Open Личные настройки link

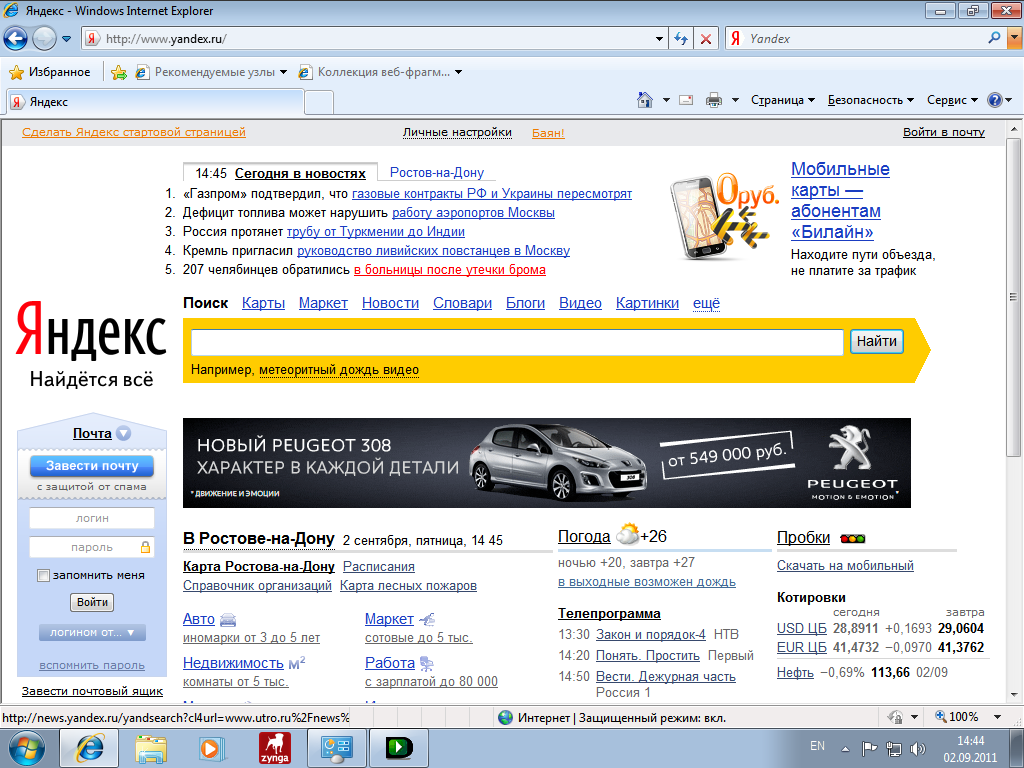click(x=457, y=132)
